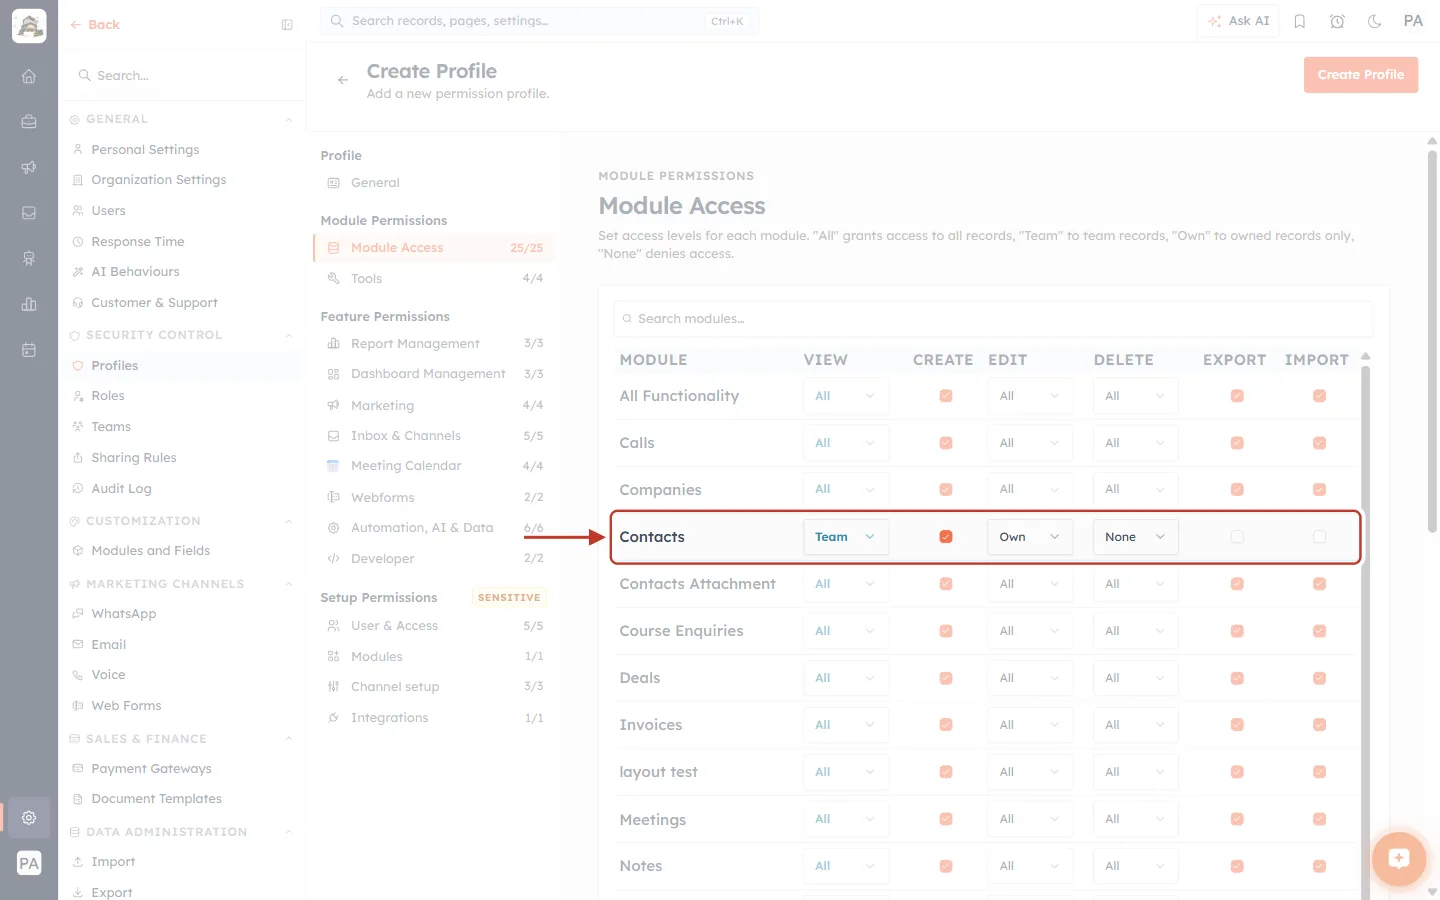Click the bookmark icon in top bar
Image resolution: width=1440 pixels, height=900 pixels.
coord(1300,21)
